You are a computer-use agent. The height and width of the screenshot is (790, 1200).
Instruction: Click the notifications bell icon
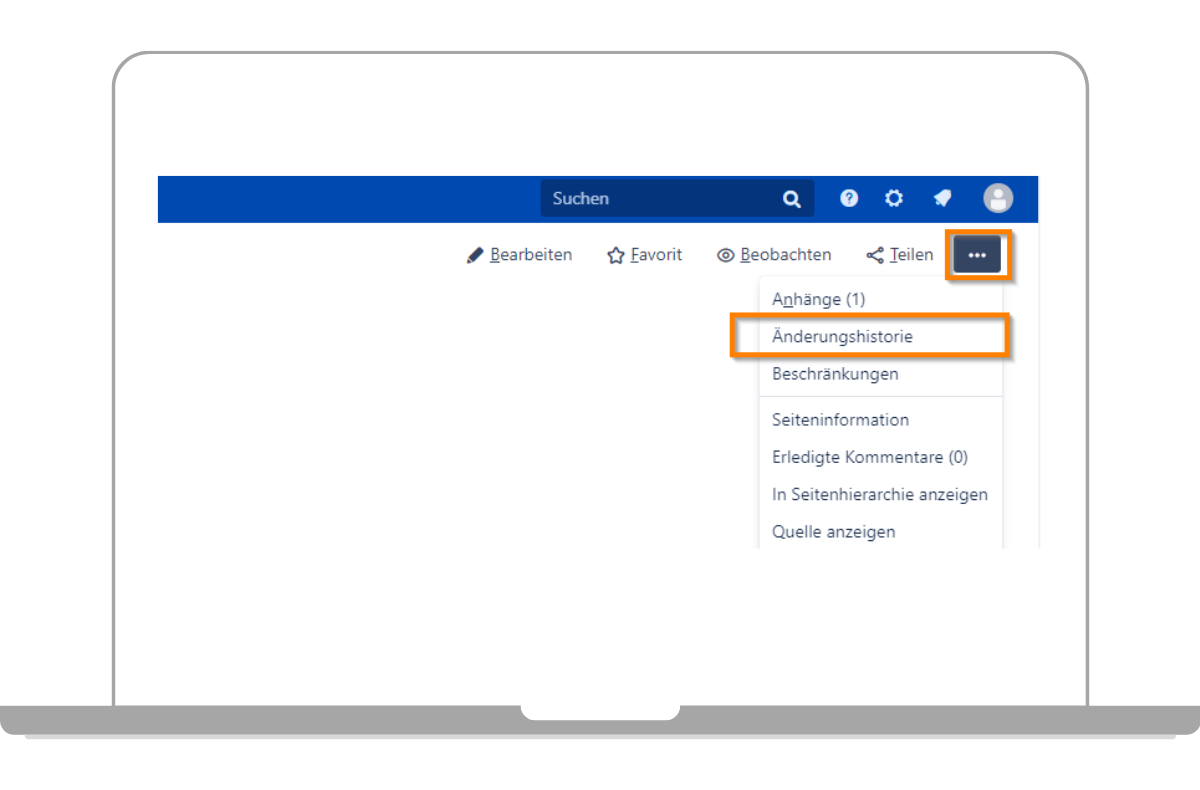pyautogui.click(x=942, y=198)
